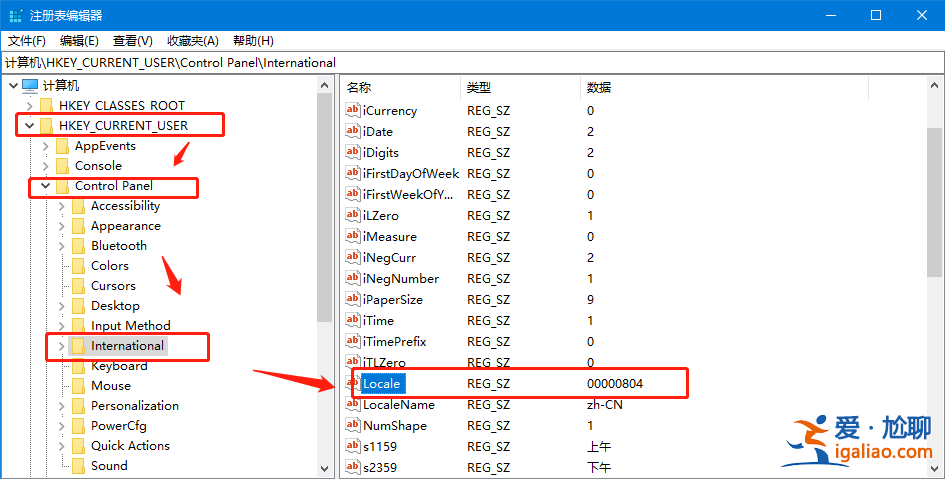
Task: Click the NumShape string value icon
Action: click(353, 425)
